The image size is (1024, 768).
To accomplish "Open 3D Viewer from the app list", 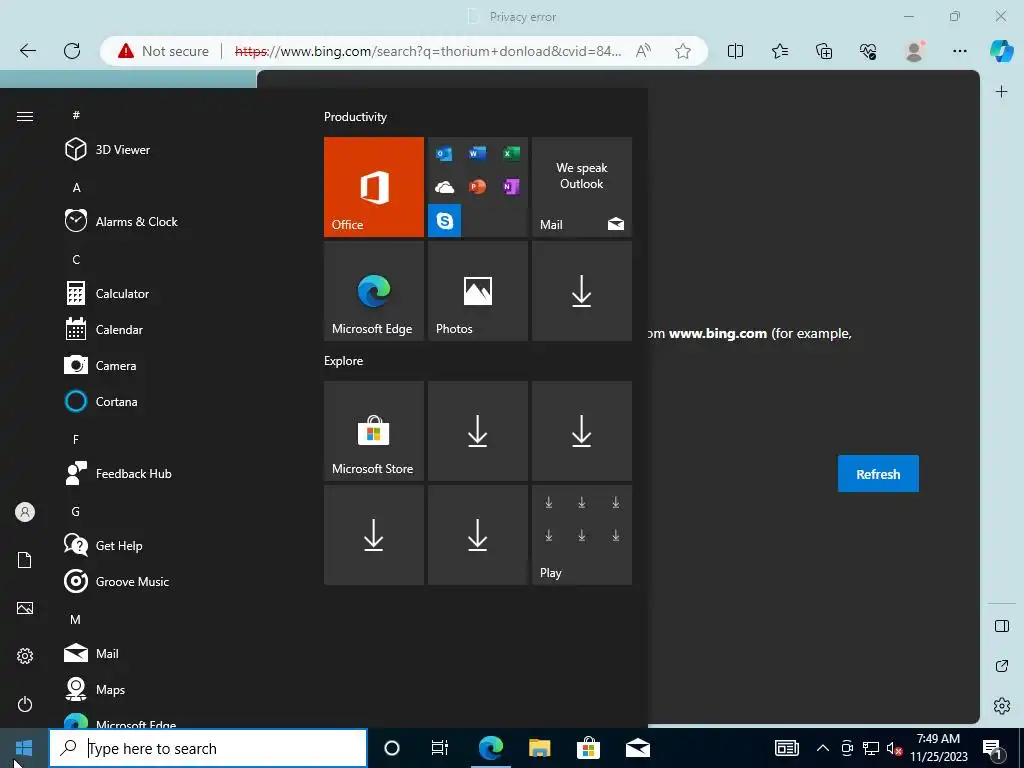I will [108, 150].
